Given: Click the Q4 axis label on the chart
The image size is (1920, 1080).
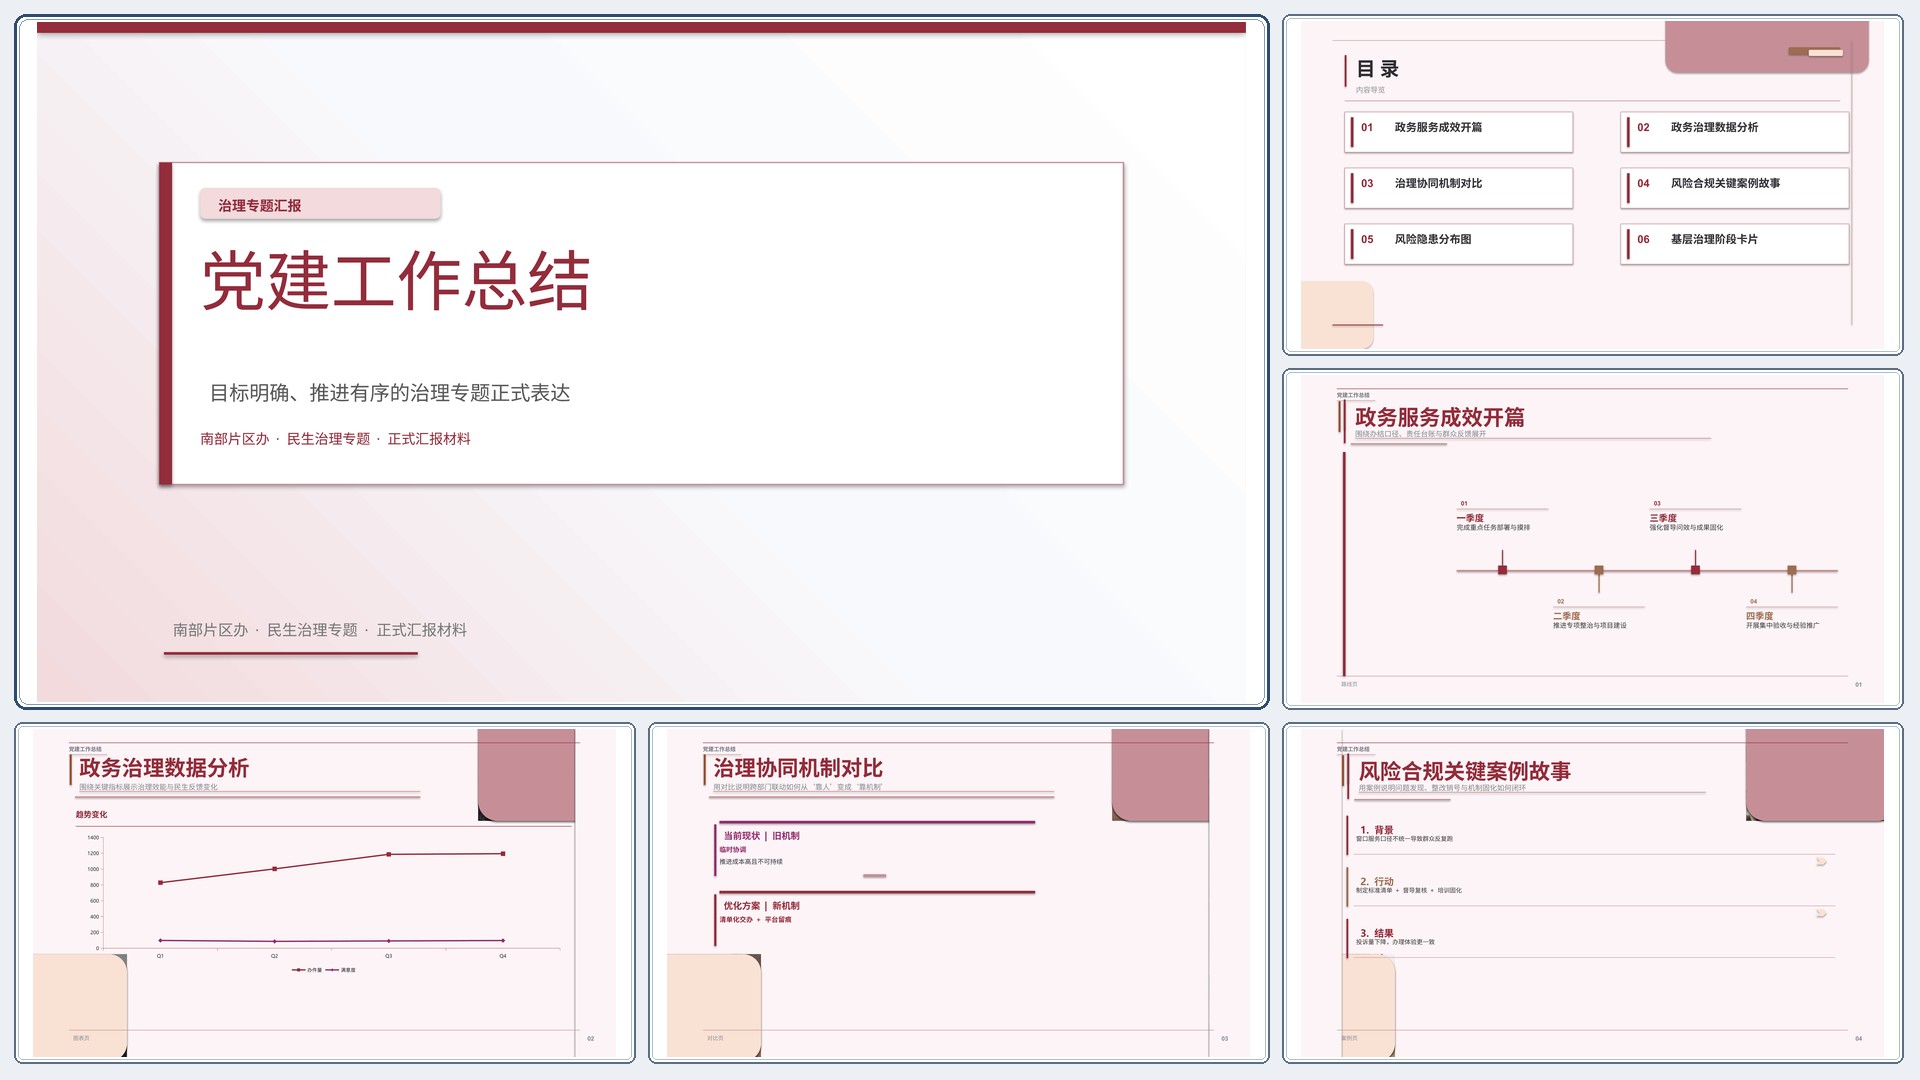Looking at the screenshot, I should 503,956.
